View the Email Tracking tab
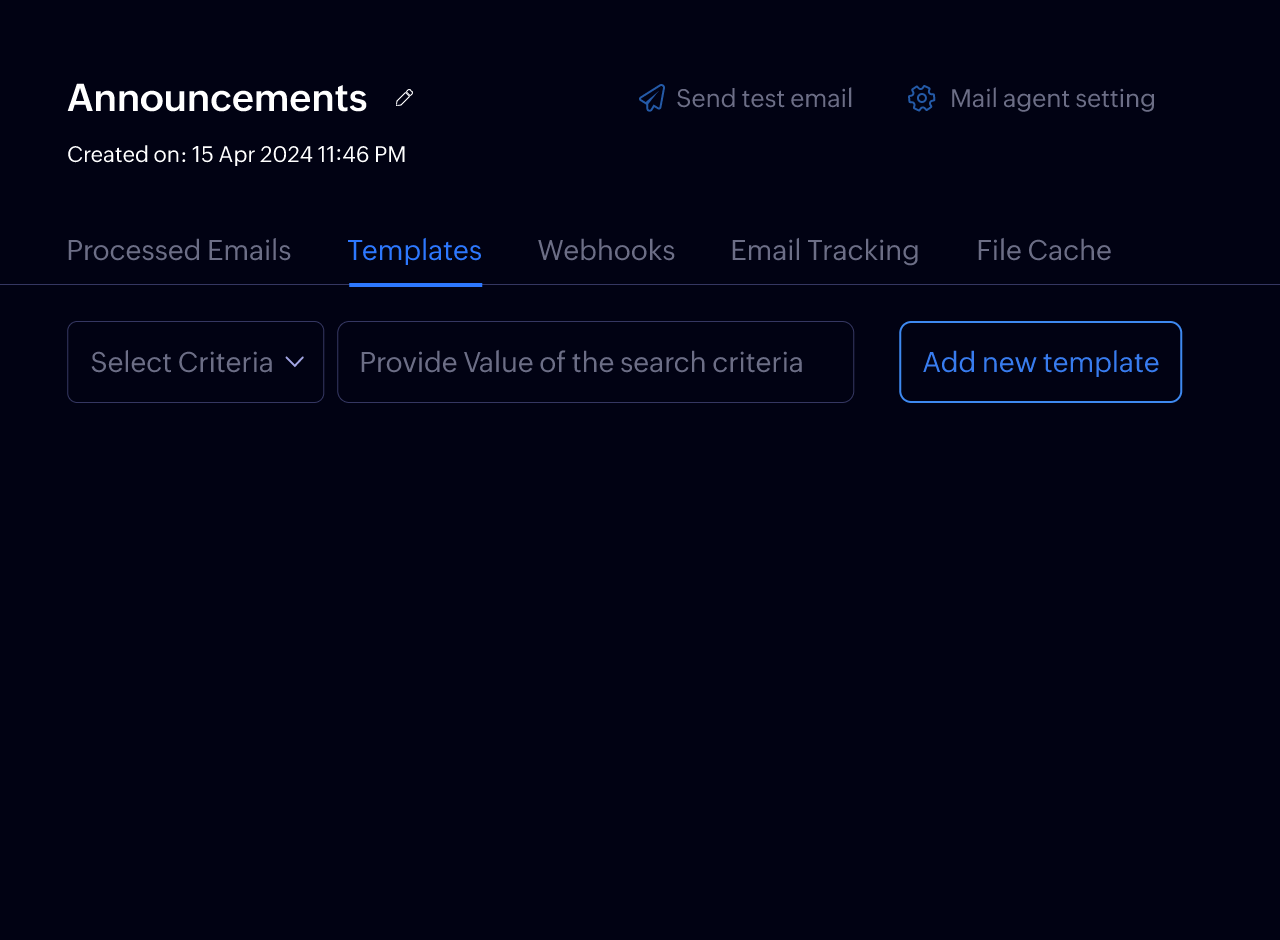 coord(824,250)
